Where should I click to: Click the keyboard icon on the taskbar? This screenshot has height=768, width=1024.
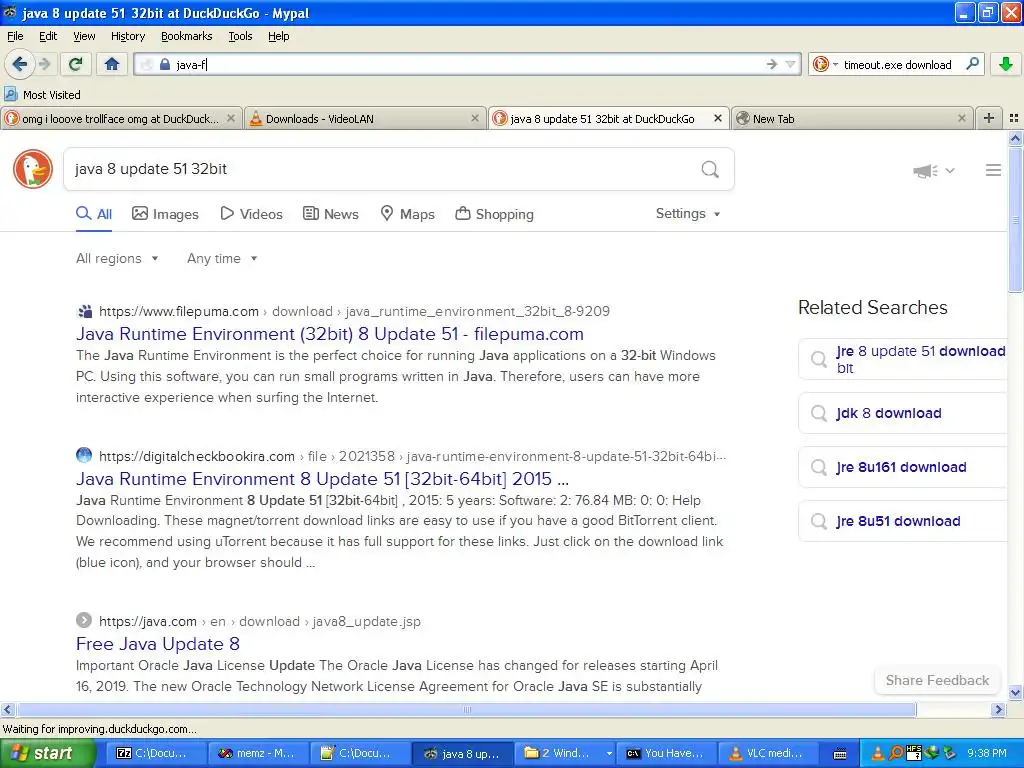840,754
